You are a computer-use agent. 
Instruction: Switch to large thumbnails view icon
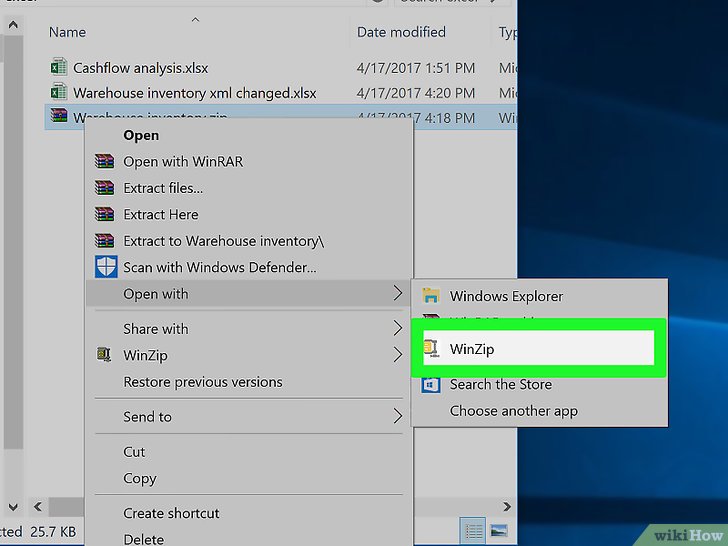(x=499, y=530)
